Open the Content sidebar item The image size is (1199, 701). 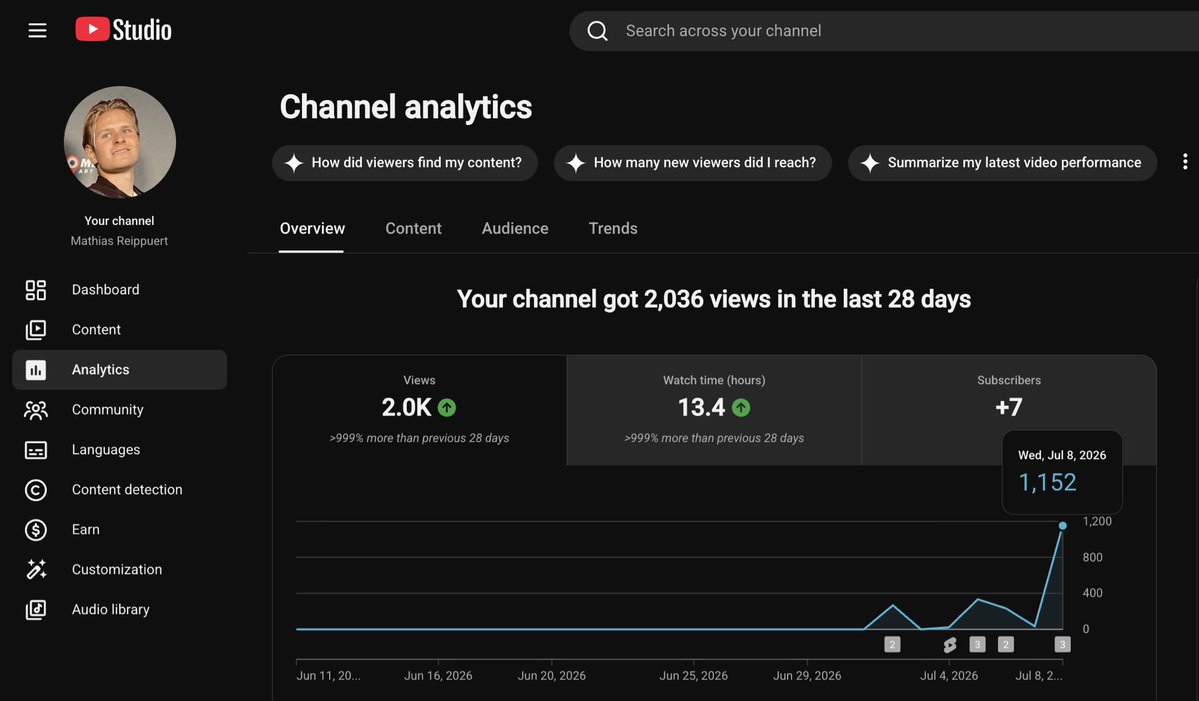click(119, 329)
